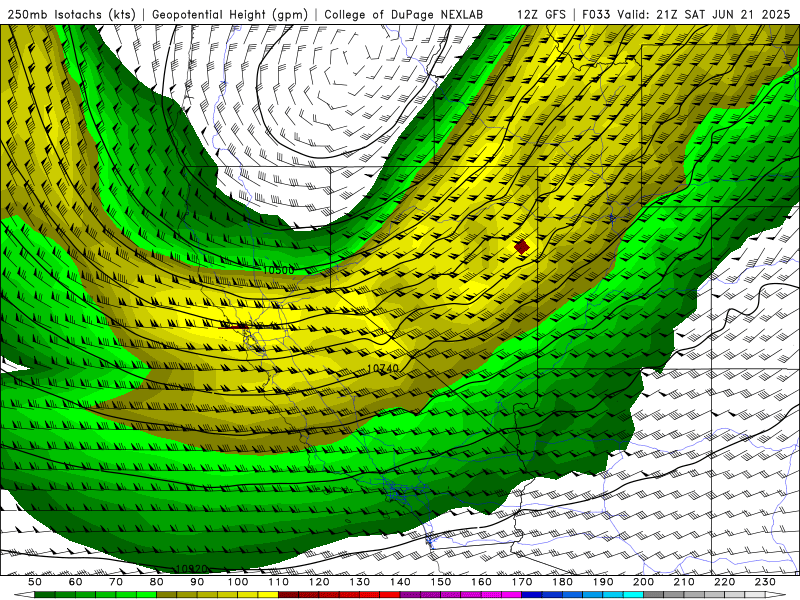Click the 150 value on the color scale

[x=441, y=582]
